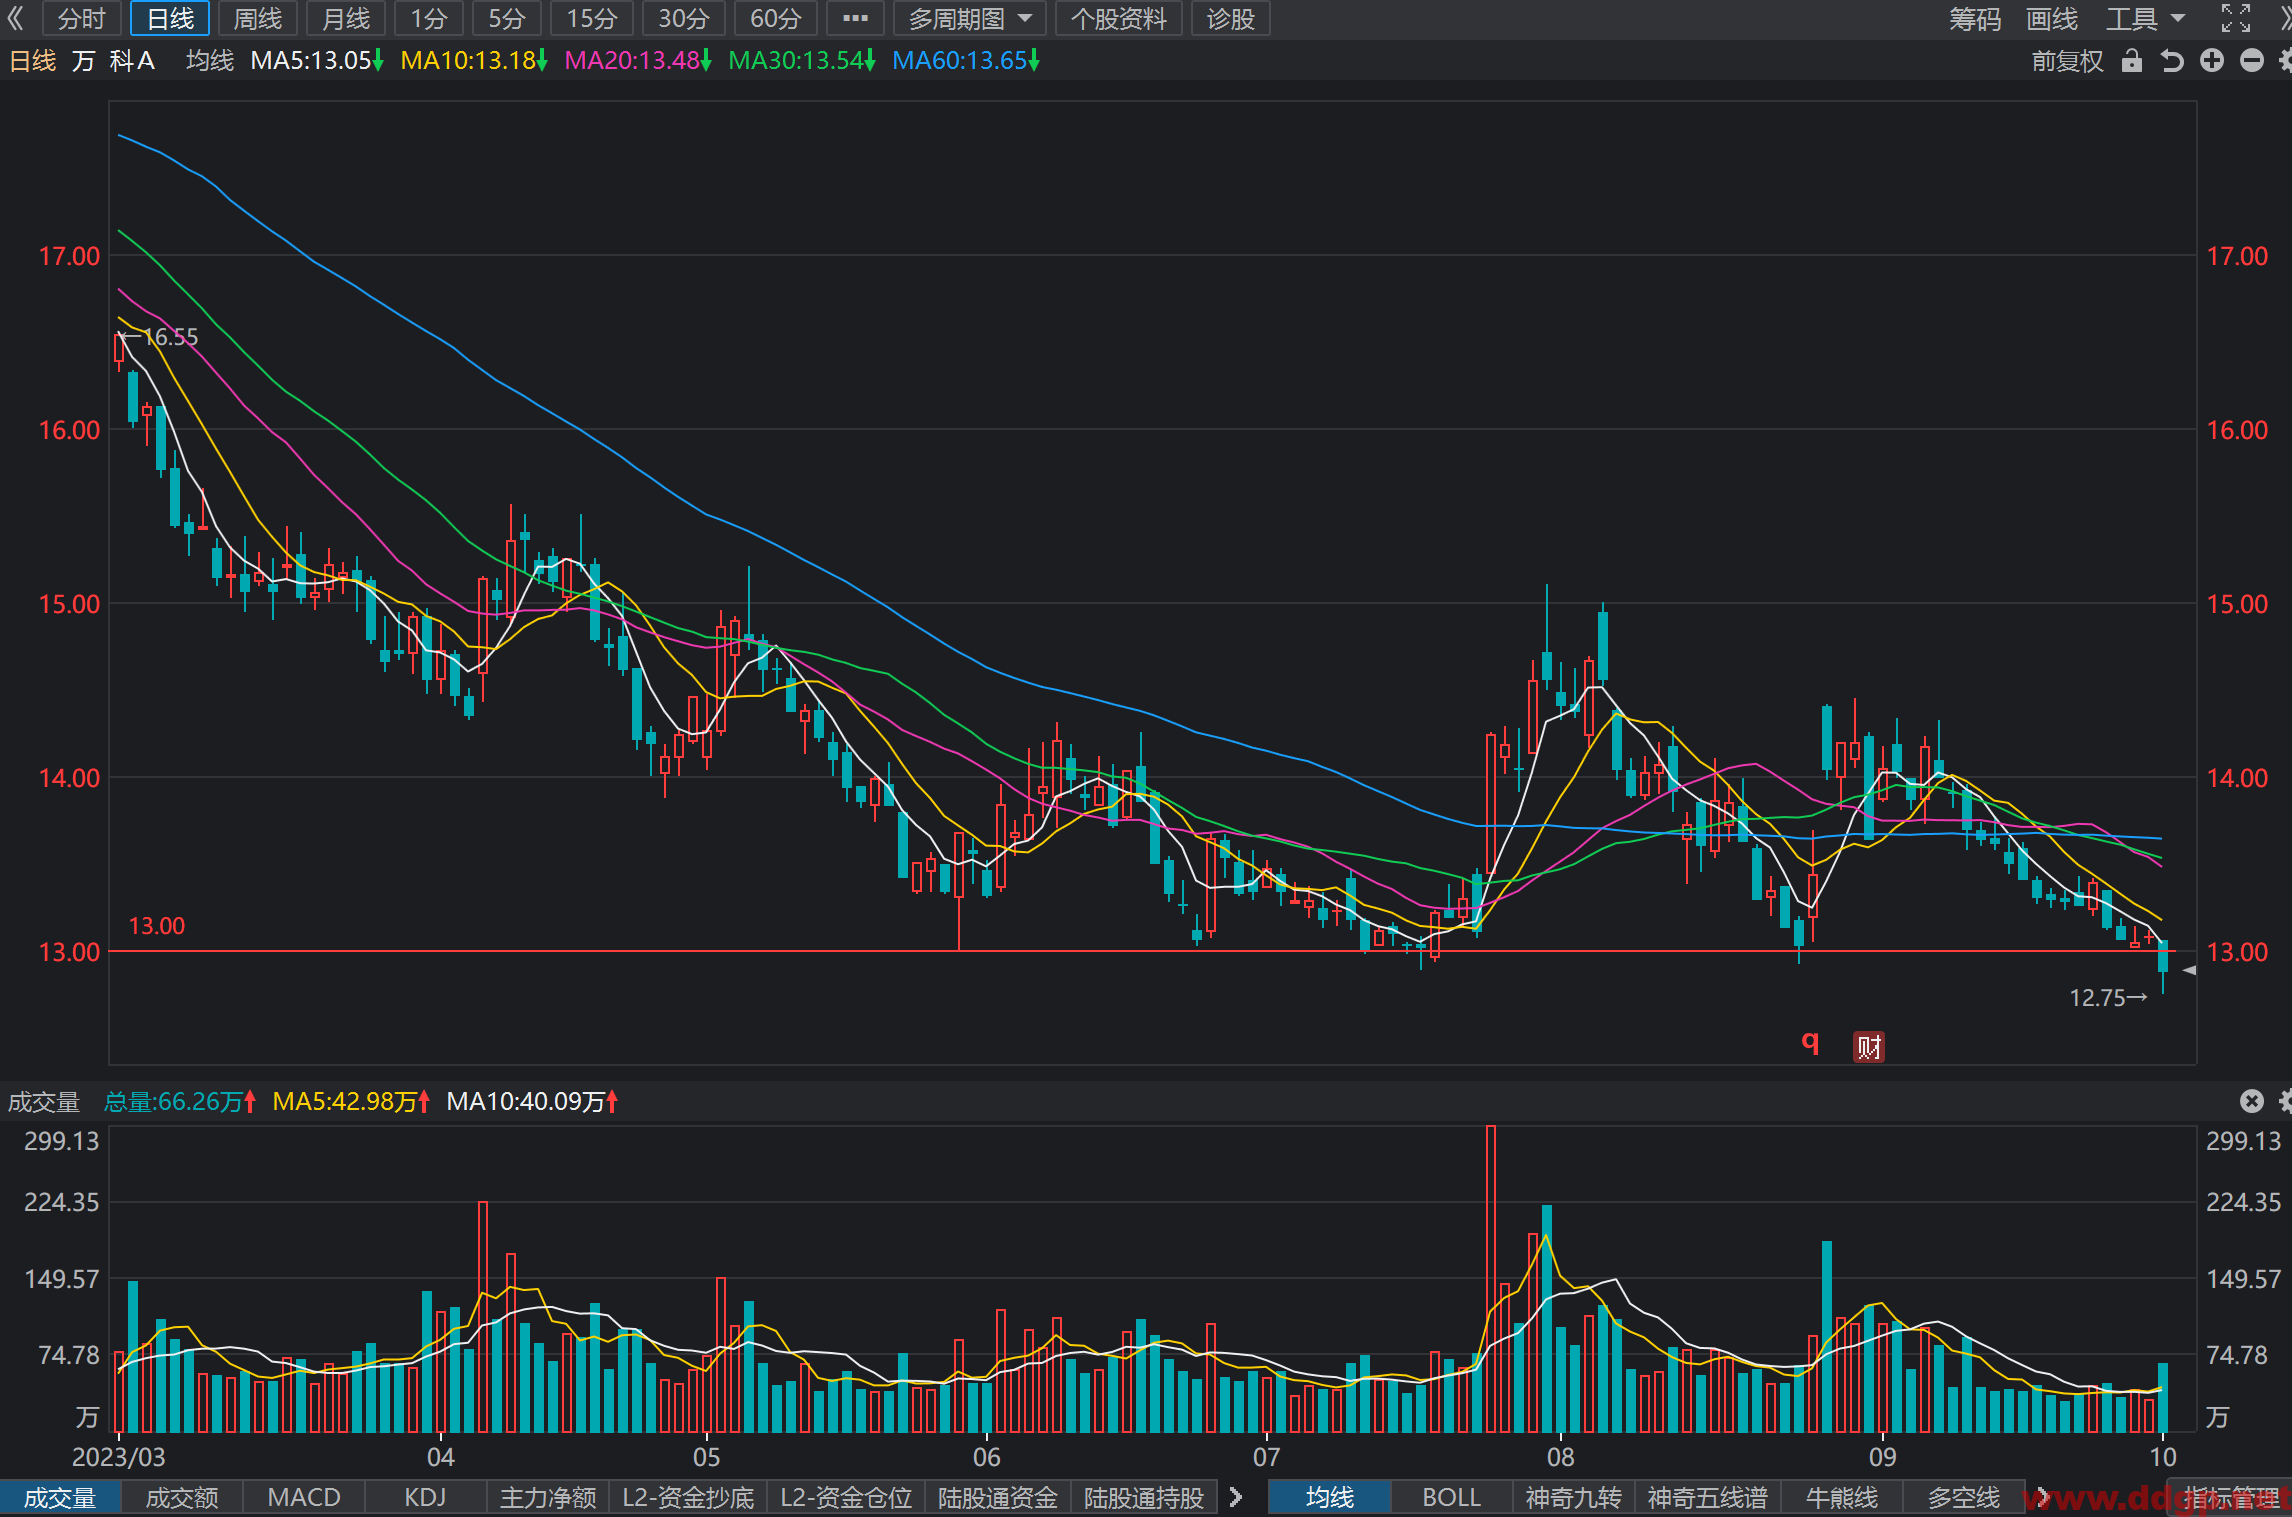The height and width of the screenshot is (1517, 2292).
Task: Click the double left chevron at top-left
Action: [x=15, y=18]
